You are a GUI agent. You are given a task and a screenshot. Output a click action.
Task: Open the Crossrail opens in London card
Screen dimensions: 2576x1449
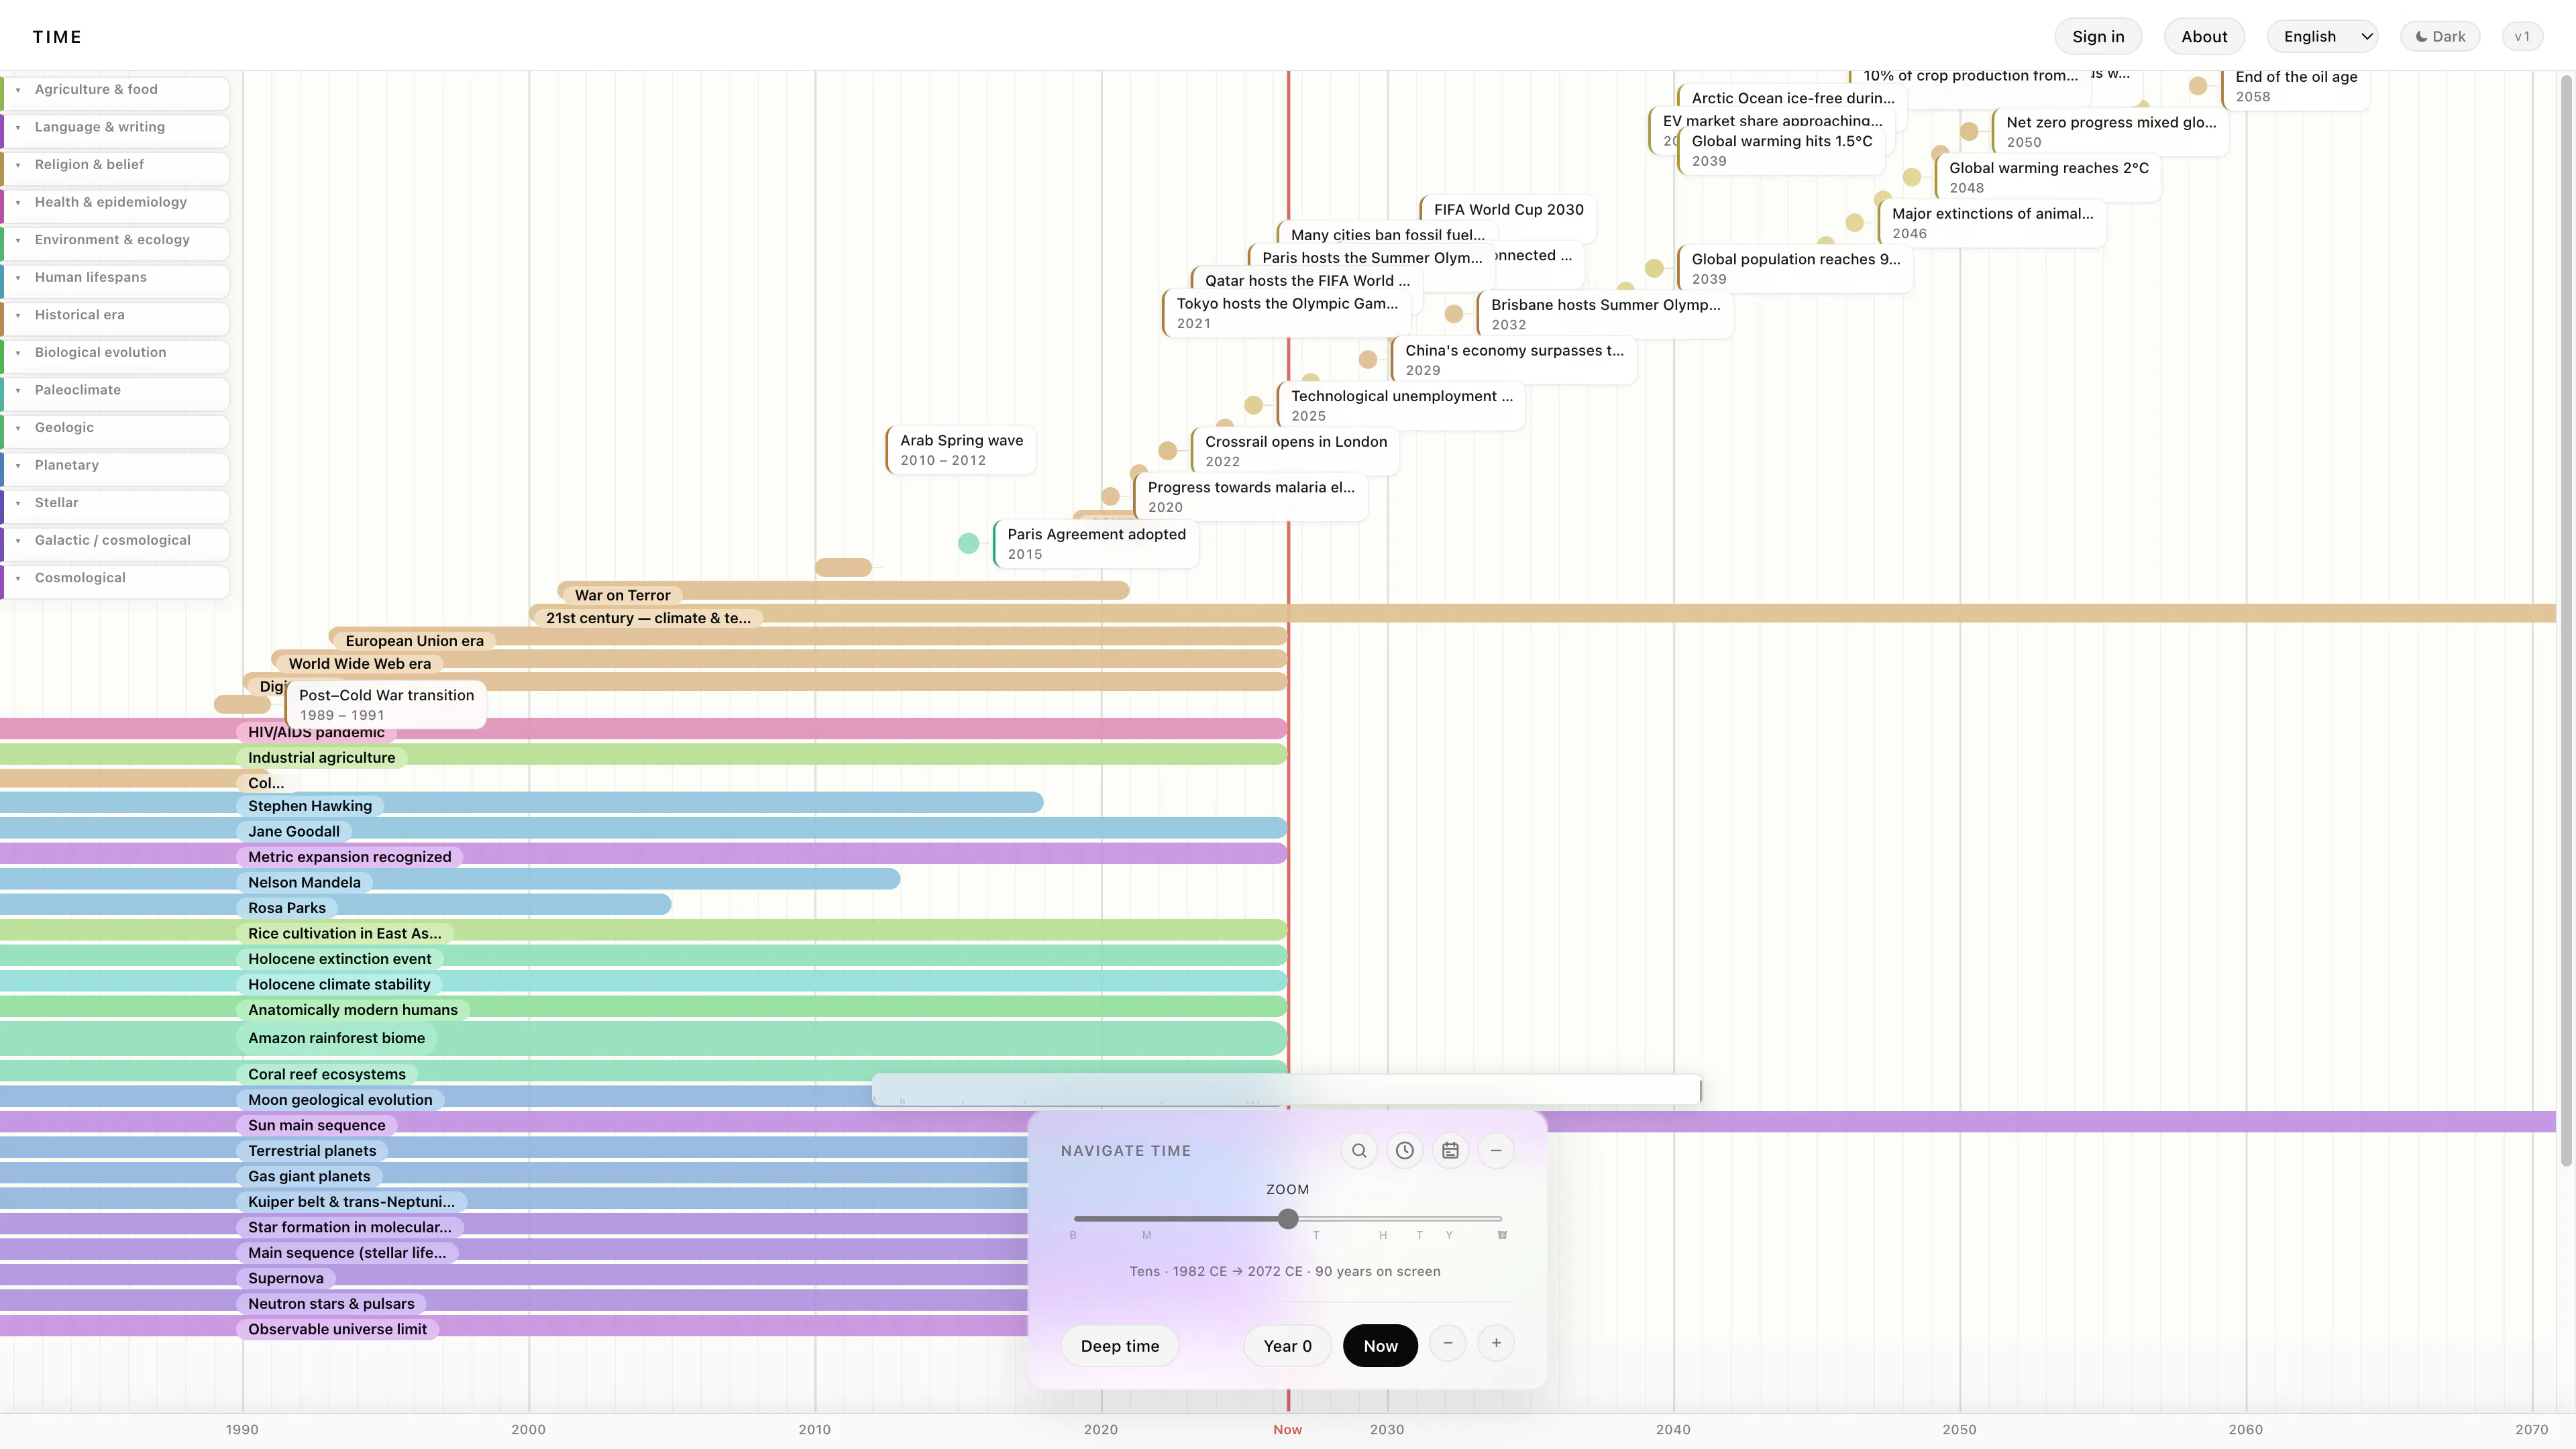pos(1295,451)
